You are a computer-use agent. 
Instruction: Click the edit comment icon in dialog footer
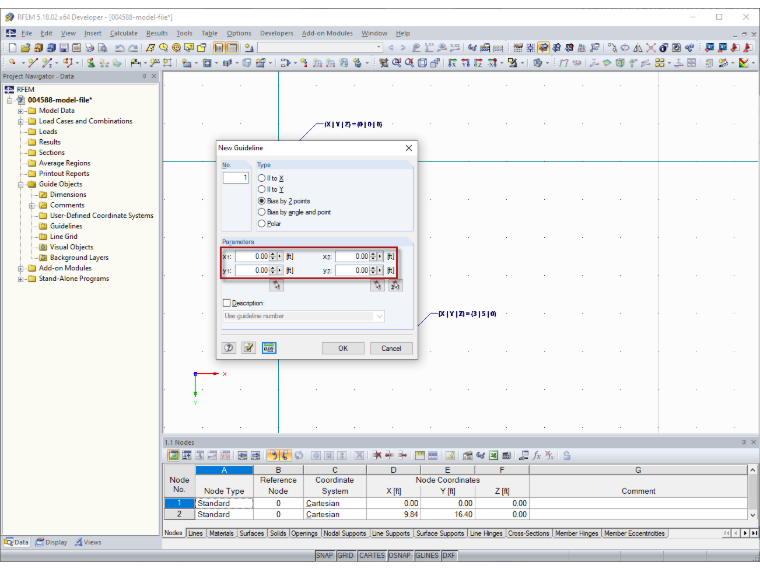(x=249, y=348)
